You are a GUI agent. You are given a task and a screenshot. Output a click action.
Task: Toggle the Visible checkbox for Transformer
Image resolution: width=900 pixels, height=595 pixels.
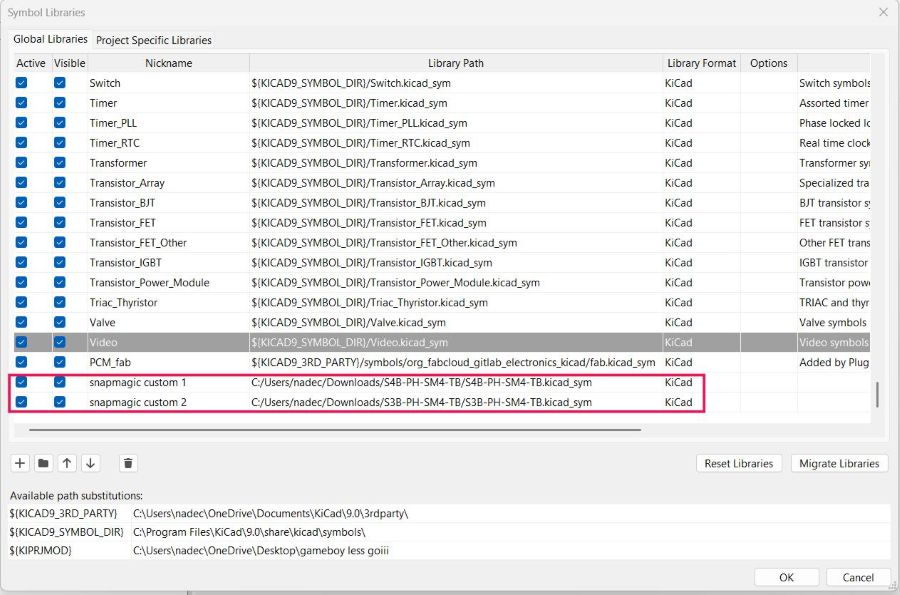(60, 163)
